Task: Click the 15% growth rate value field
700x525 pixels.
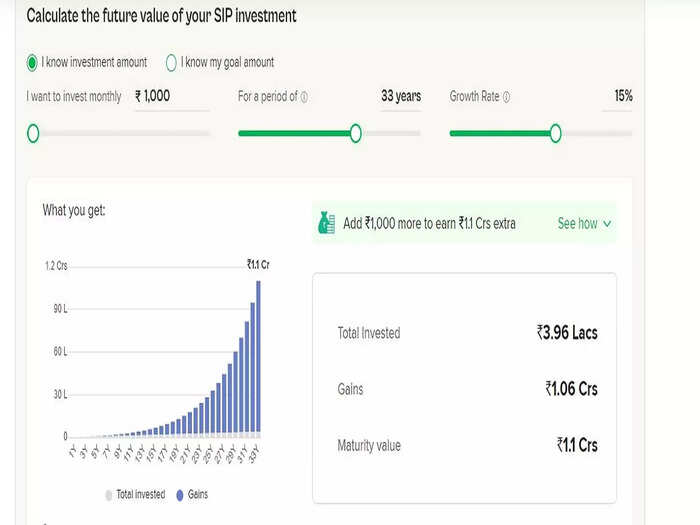Action: point(617,96)
